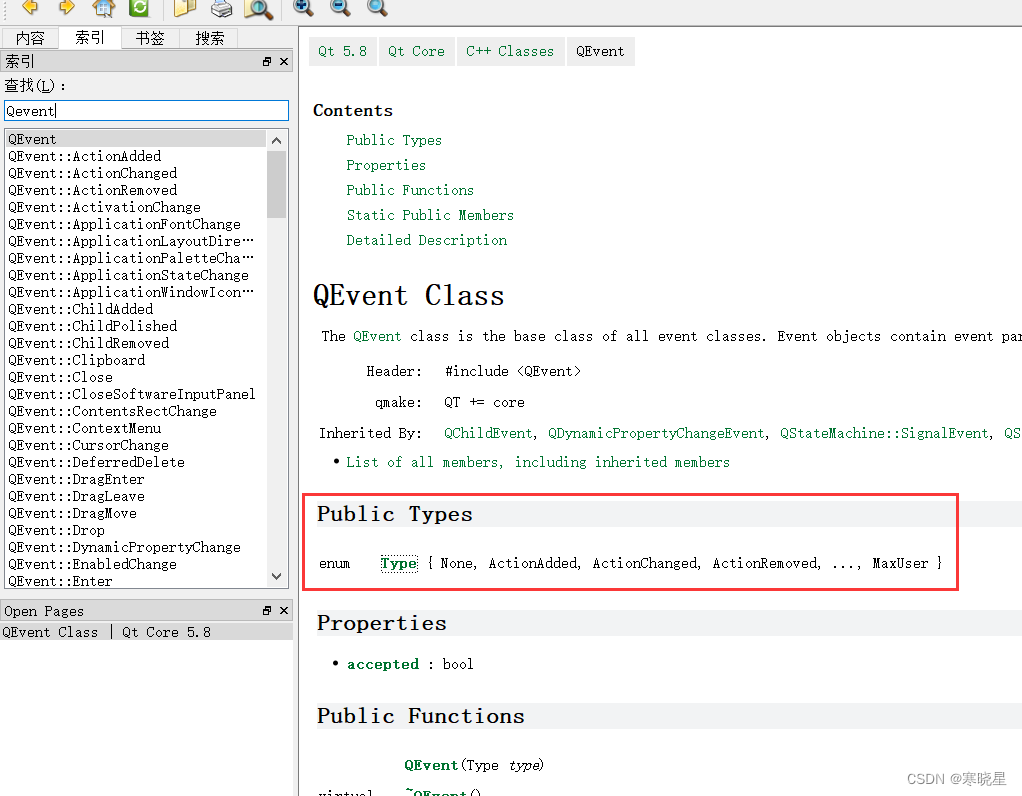
Task: Select QEvent::DragLeave in index list
Action: [x=136, y=496]
